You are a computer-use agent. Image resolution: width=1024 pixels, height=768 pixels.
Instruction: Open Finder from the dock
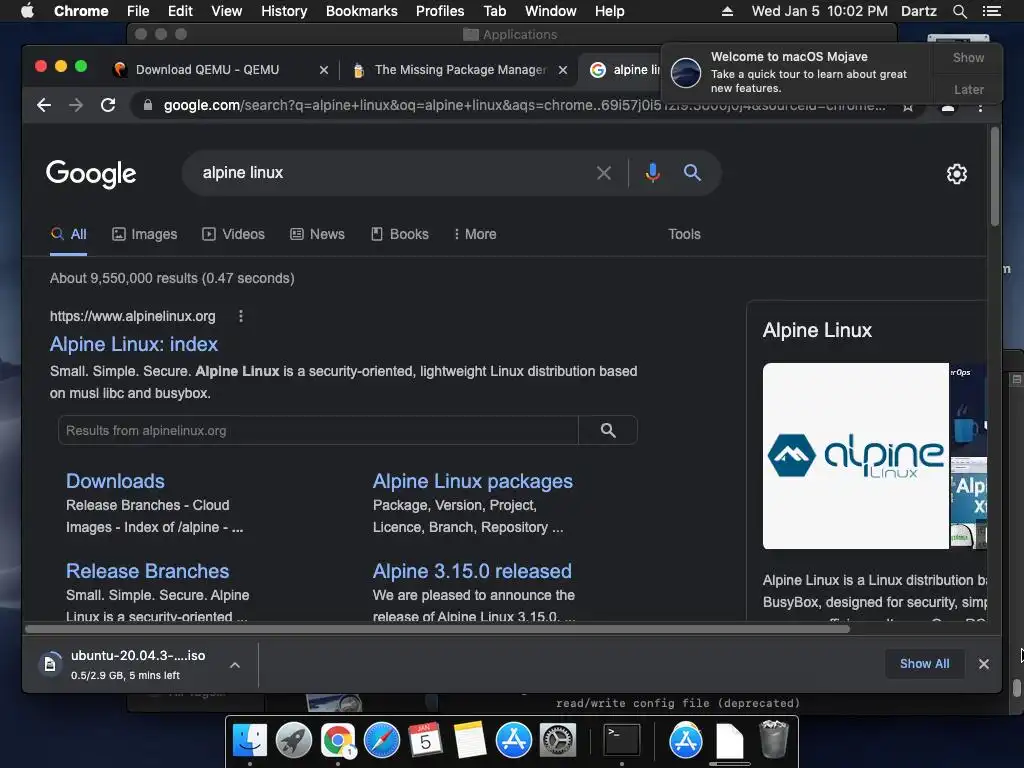click(x=250, y=740)
